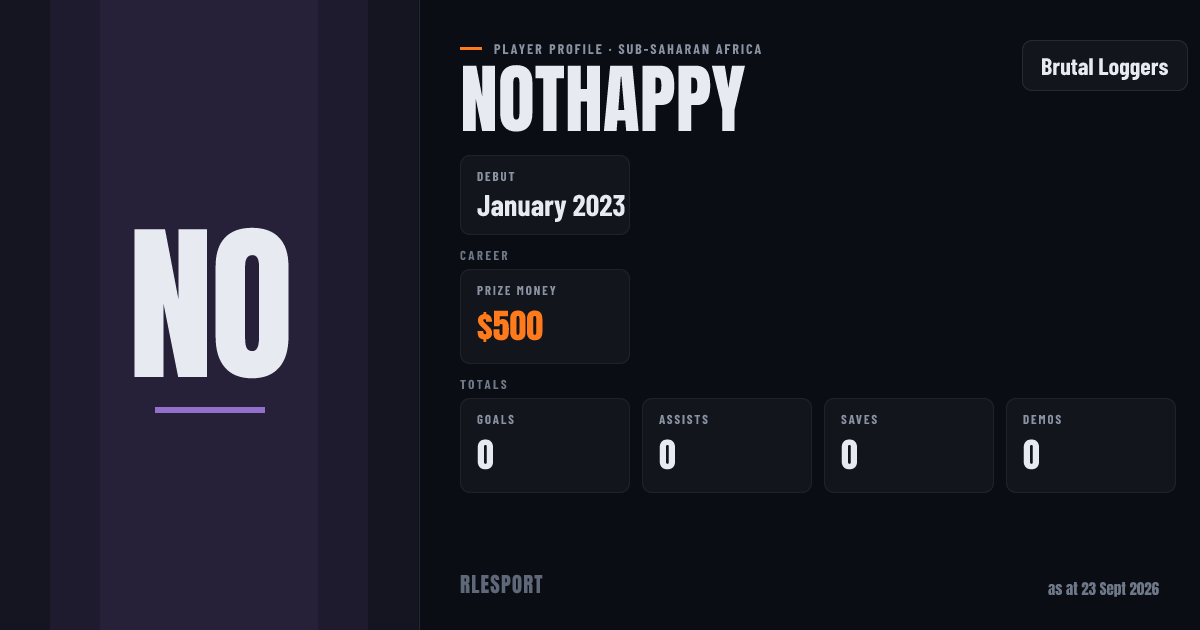
Task: Click the Totals section label
Action: pos(484,385)
